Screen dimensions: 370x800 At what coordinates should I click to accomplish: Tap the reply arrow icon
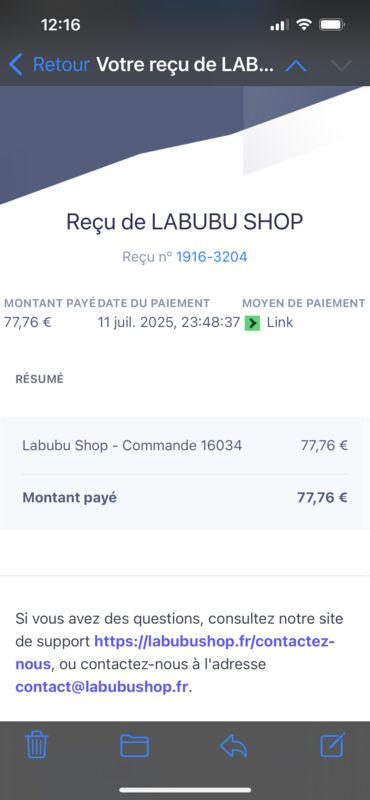click(x=234, y=746)
